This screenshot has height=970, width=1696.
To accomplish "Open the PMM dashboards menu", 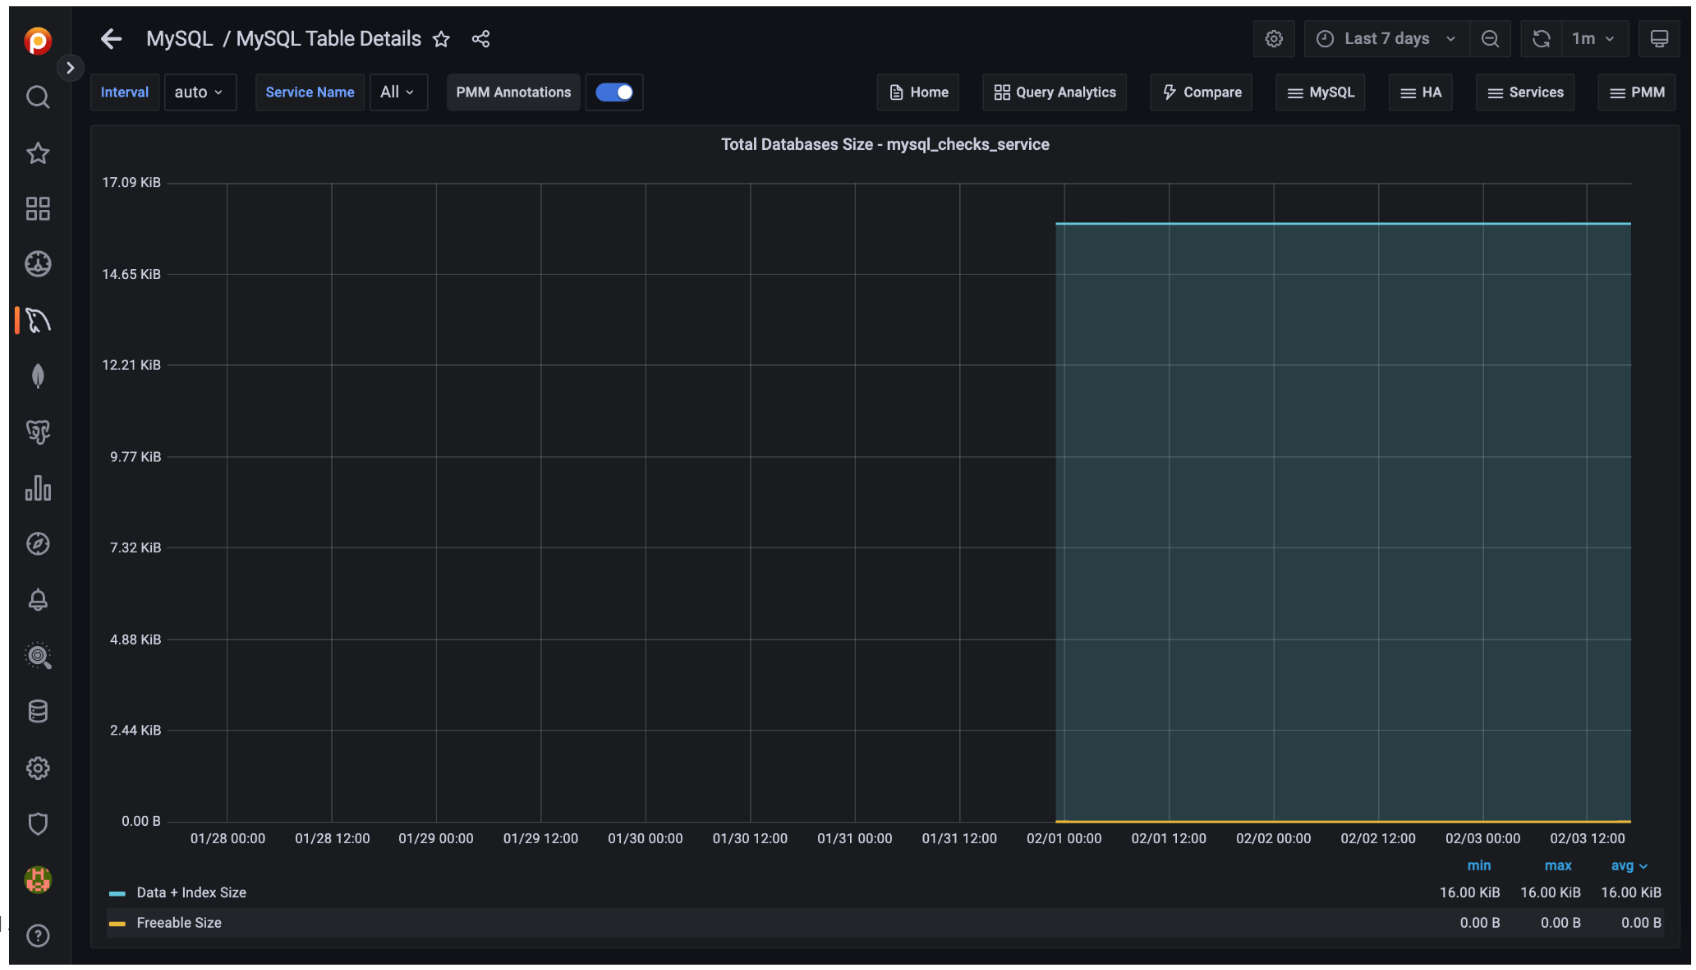I will pyautogui.click(x=1637, y=92).
